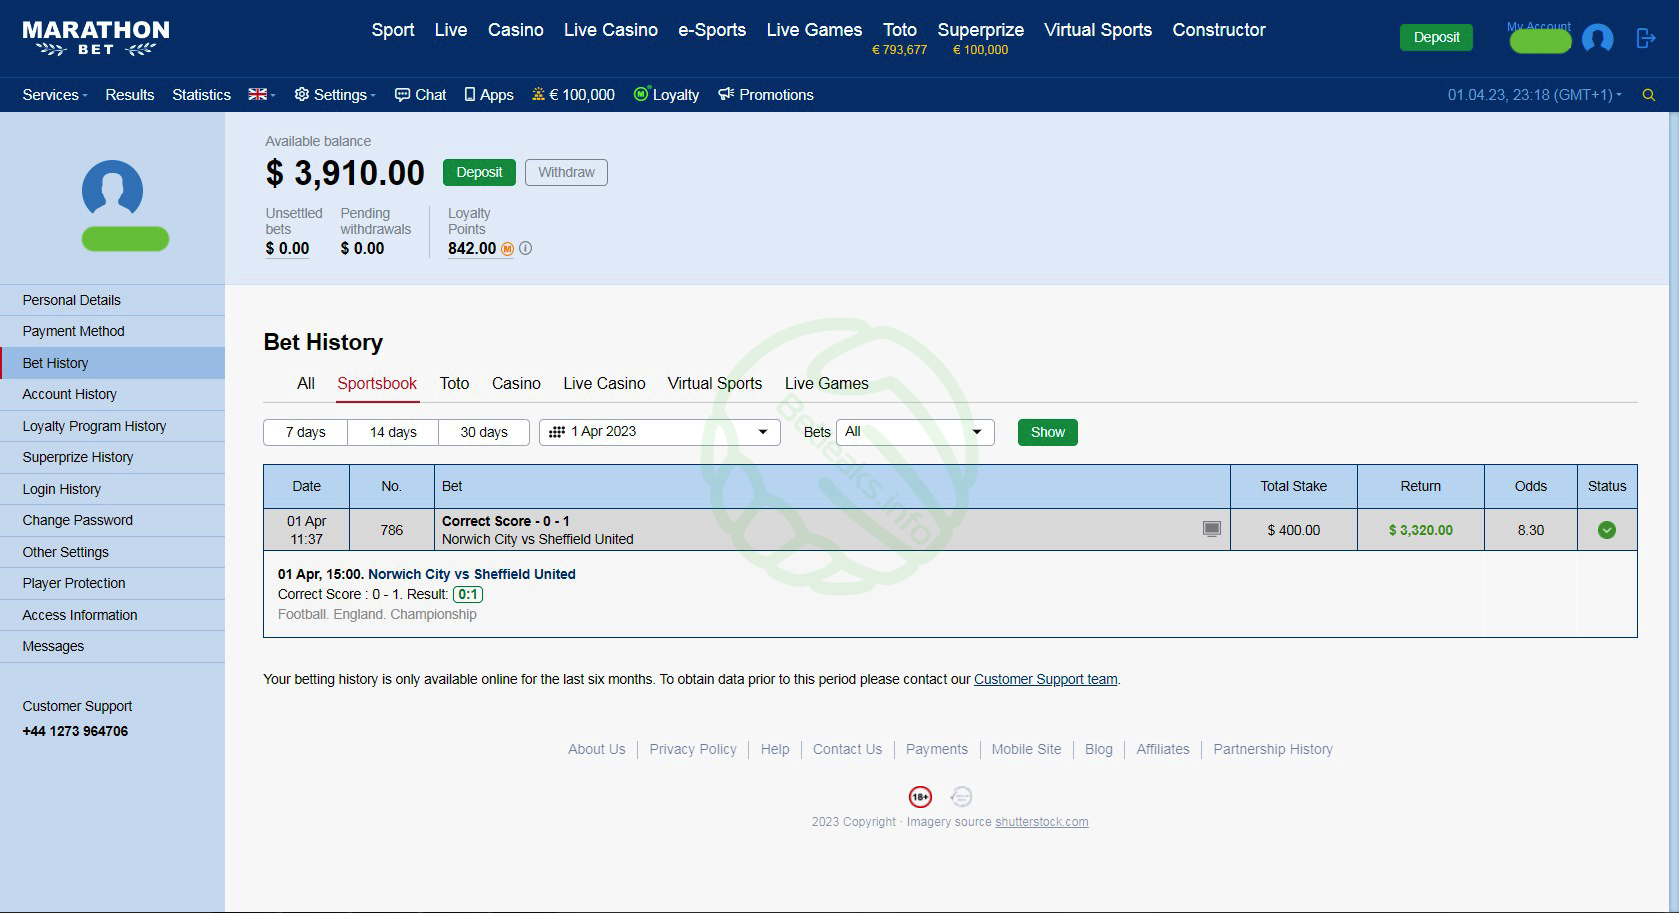Click the green Show button
Screen dimensions: 1679x913
click(1048, 432)
